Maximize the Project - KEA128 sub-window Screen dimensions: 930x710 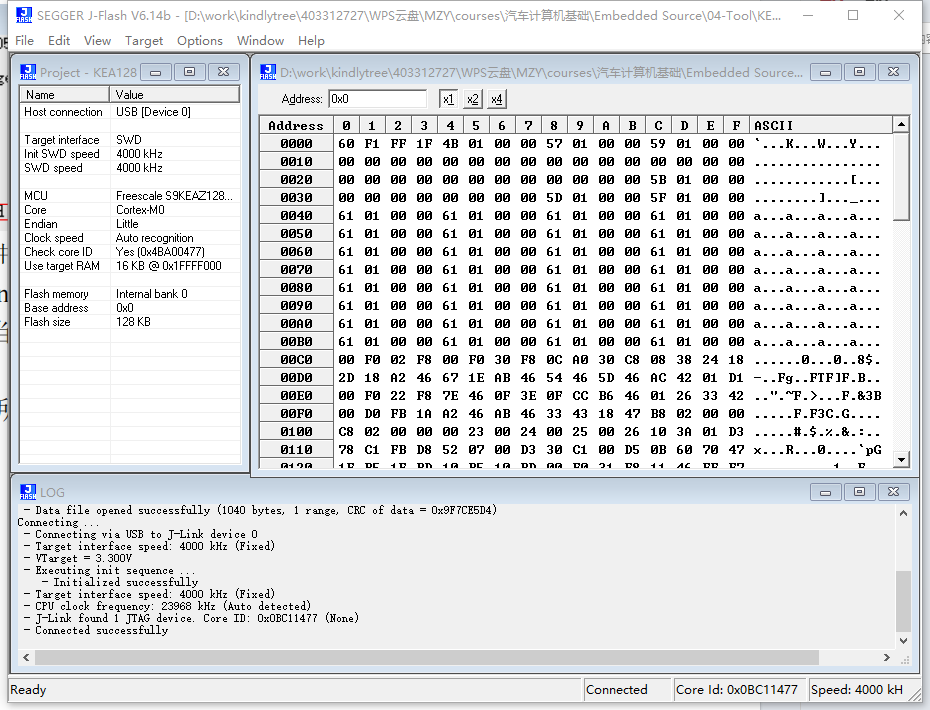point(189,72)
